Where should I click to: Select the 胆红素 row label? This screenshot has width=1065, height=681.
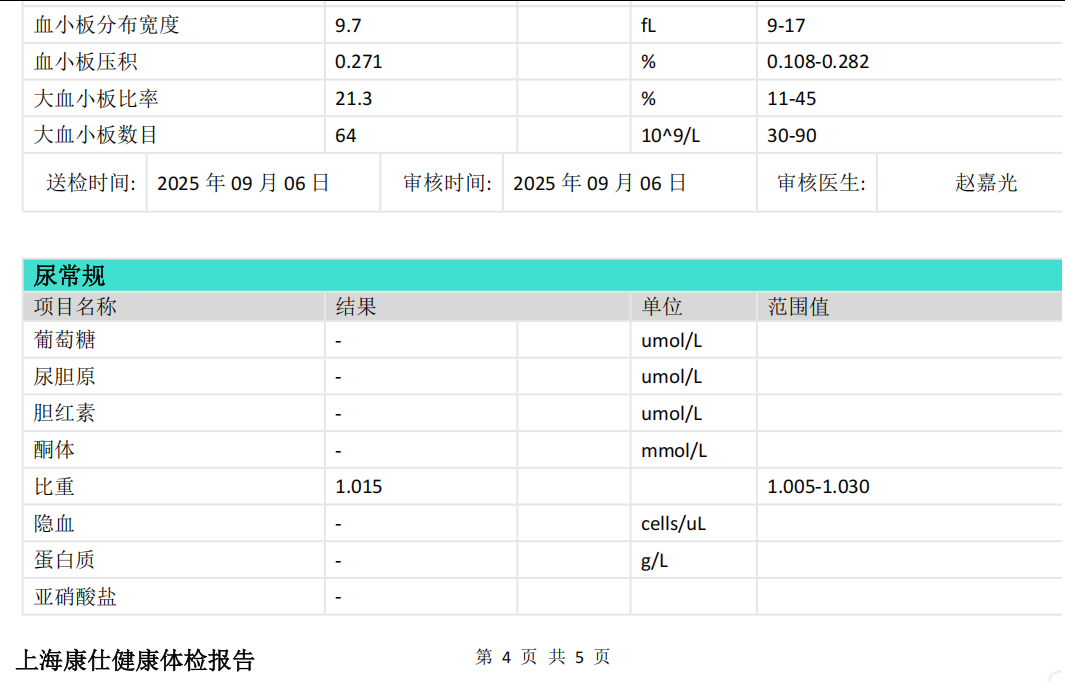click(x=65, y=414)
